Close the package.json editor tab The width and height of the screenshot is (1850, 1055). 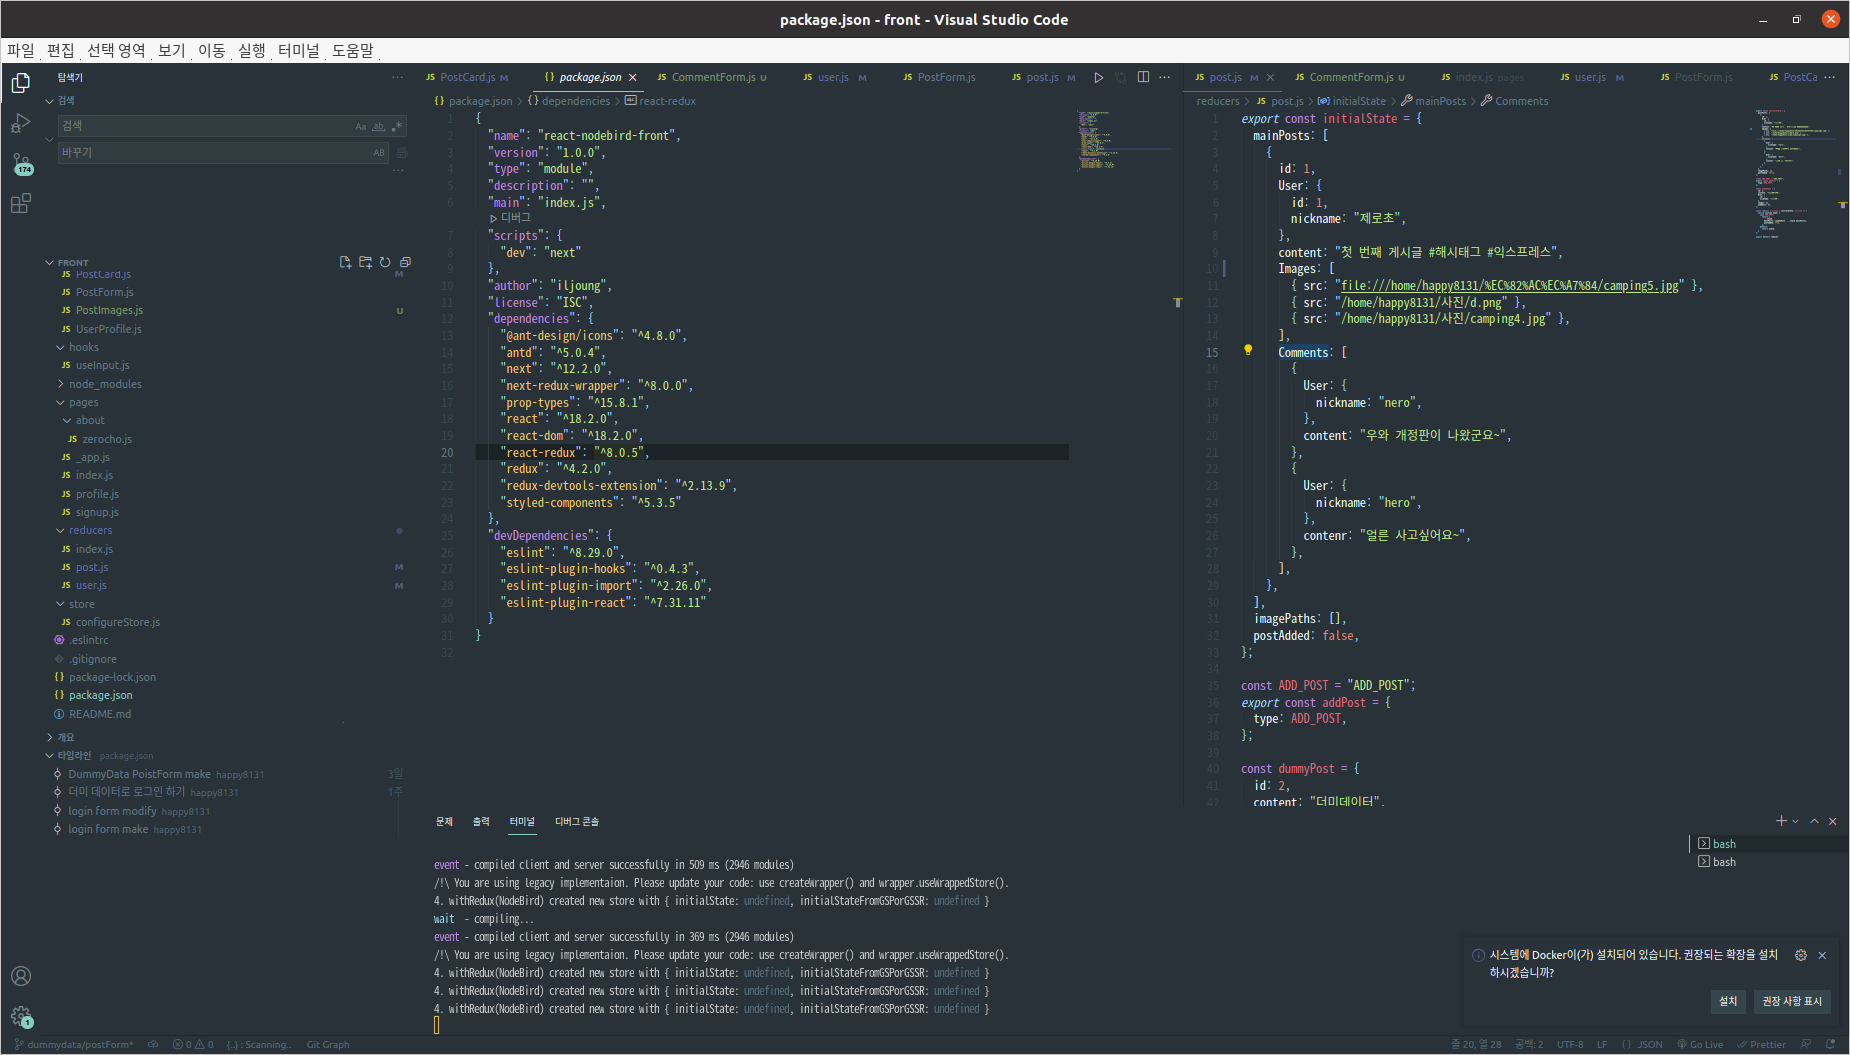(633, 77)
